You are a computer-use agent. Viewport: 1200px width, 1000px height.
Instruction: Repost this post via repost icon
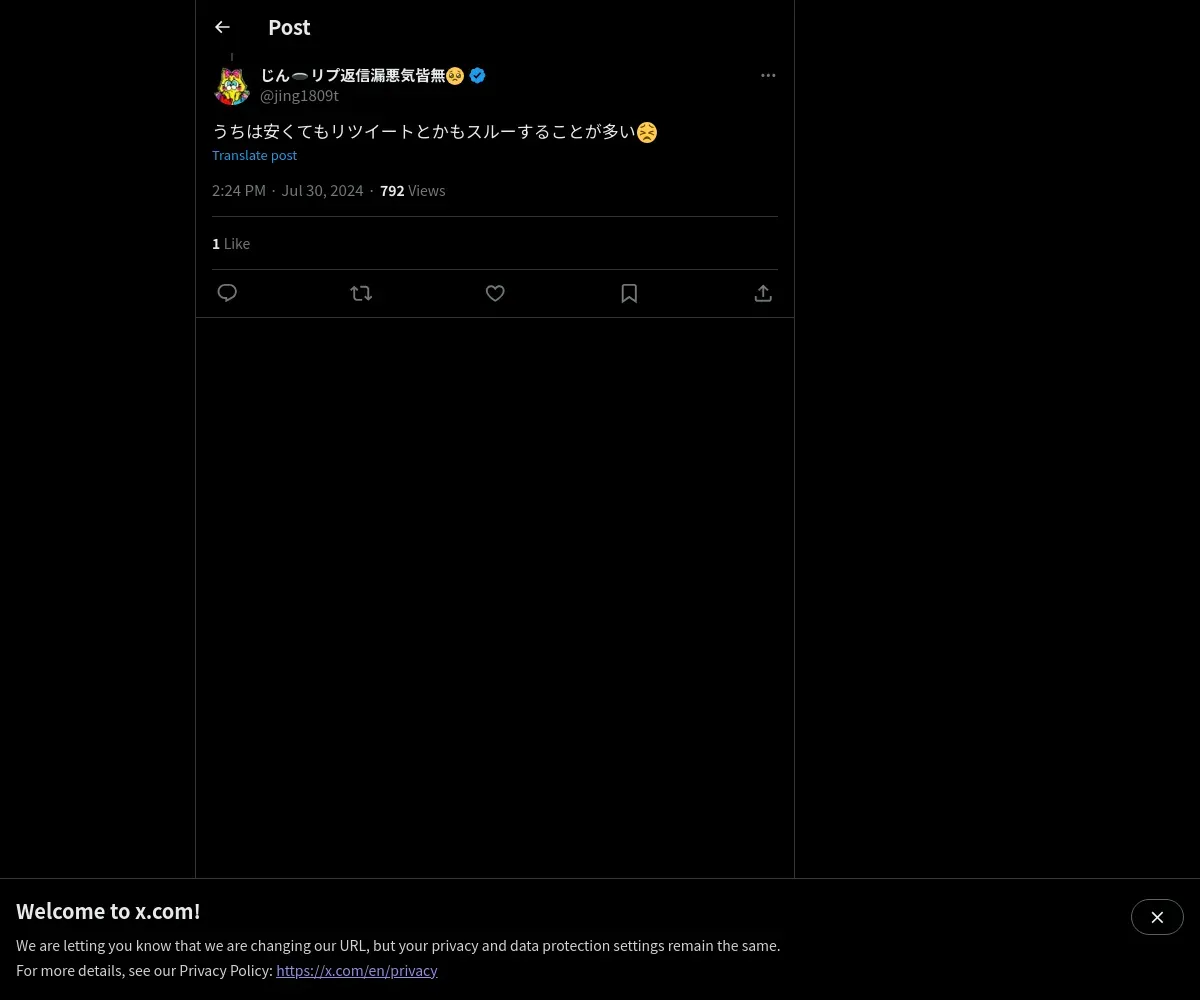coord(361,293)
